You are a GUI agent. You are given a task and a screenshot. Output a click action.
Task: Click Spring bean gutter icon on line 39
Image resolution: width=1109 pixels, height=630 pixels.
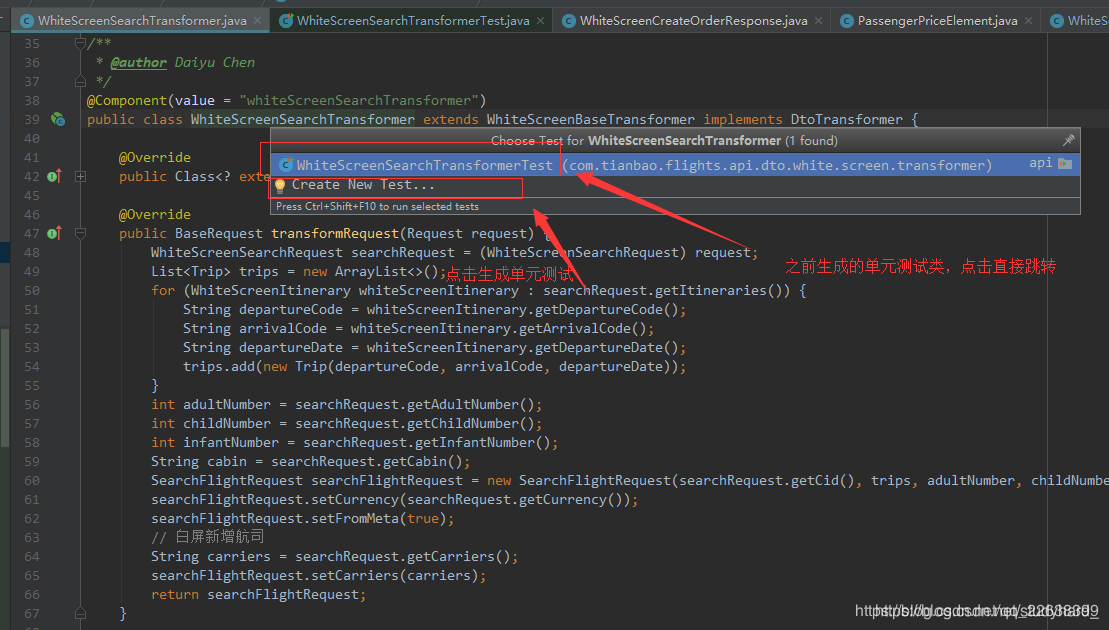click(x=58, y=119)
